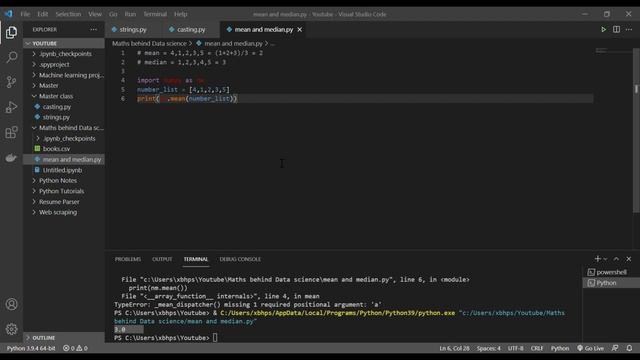Open the Docker view in activity bar
The image size is (640, 360).
click(x=11, y=158)
